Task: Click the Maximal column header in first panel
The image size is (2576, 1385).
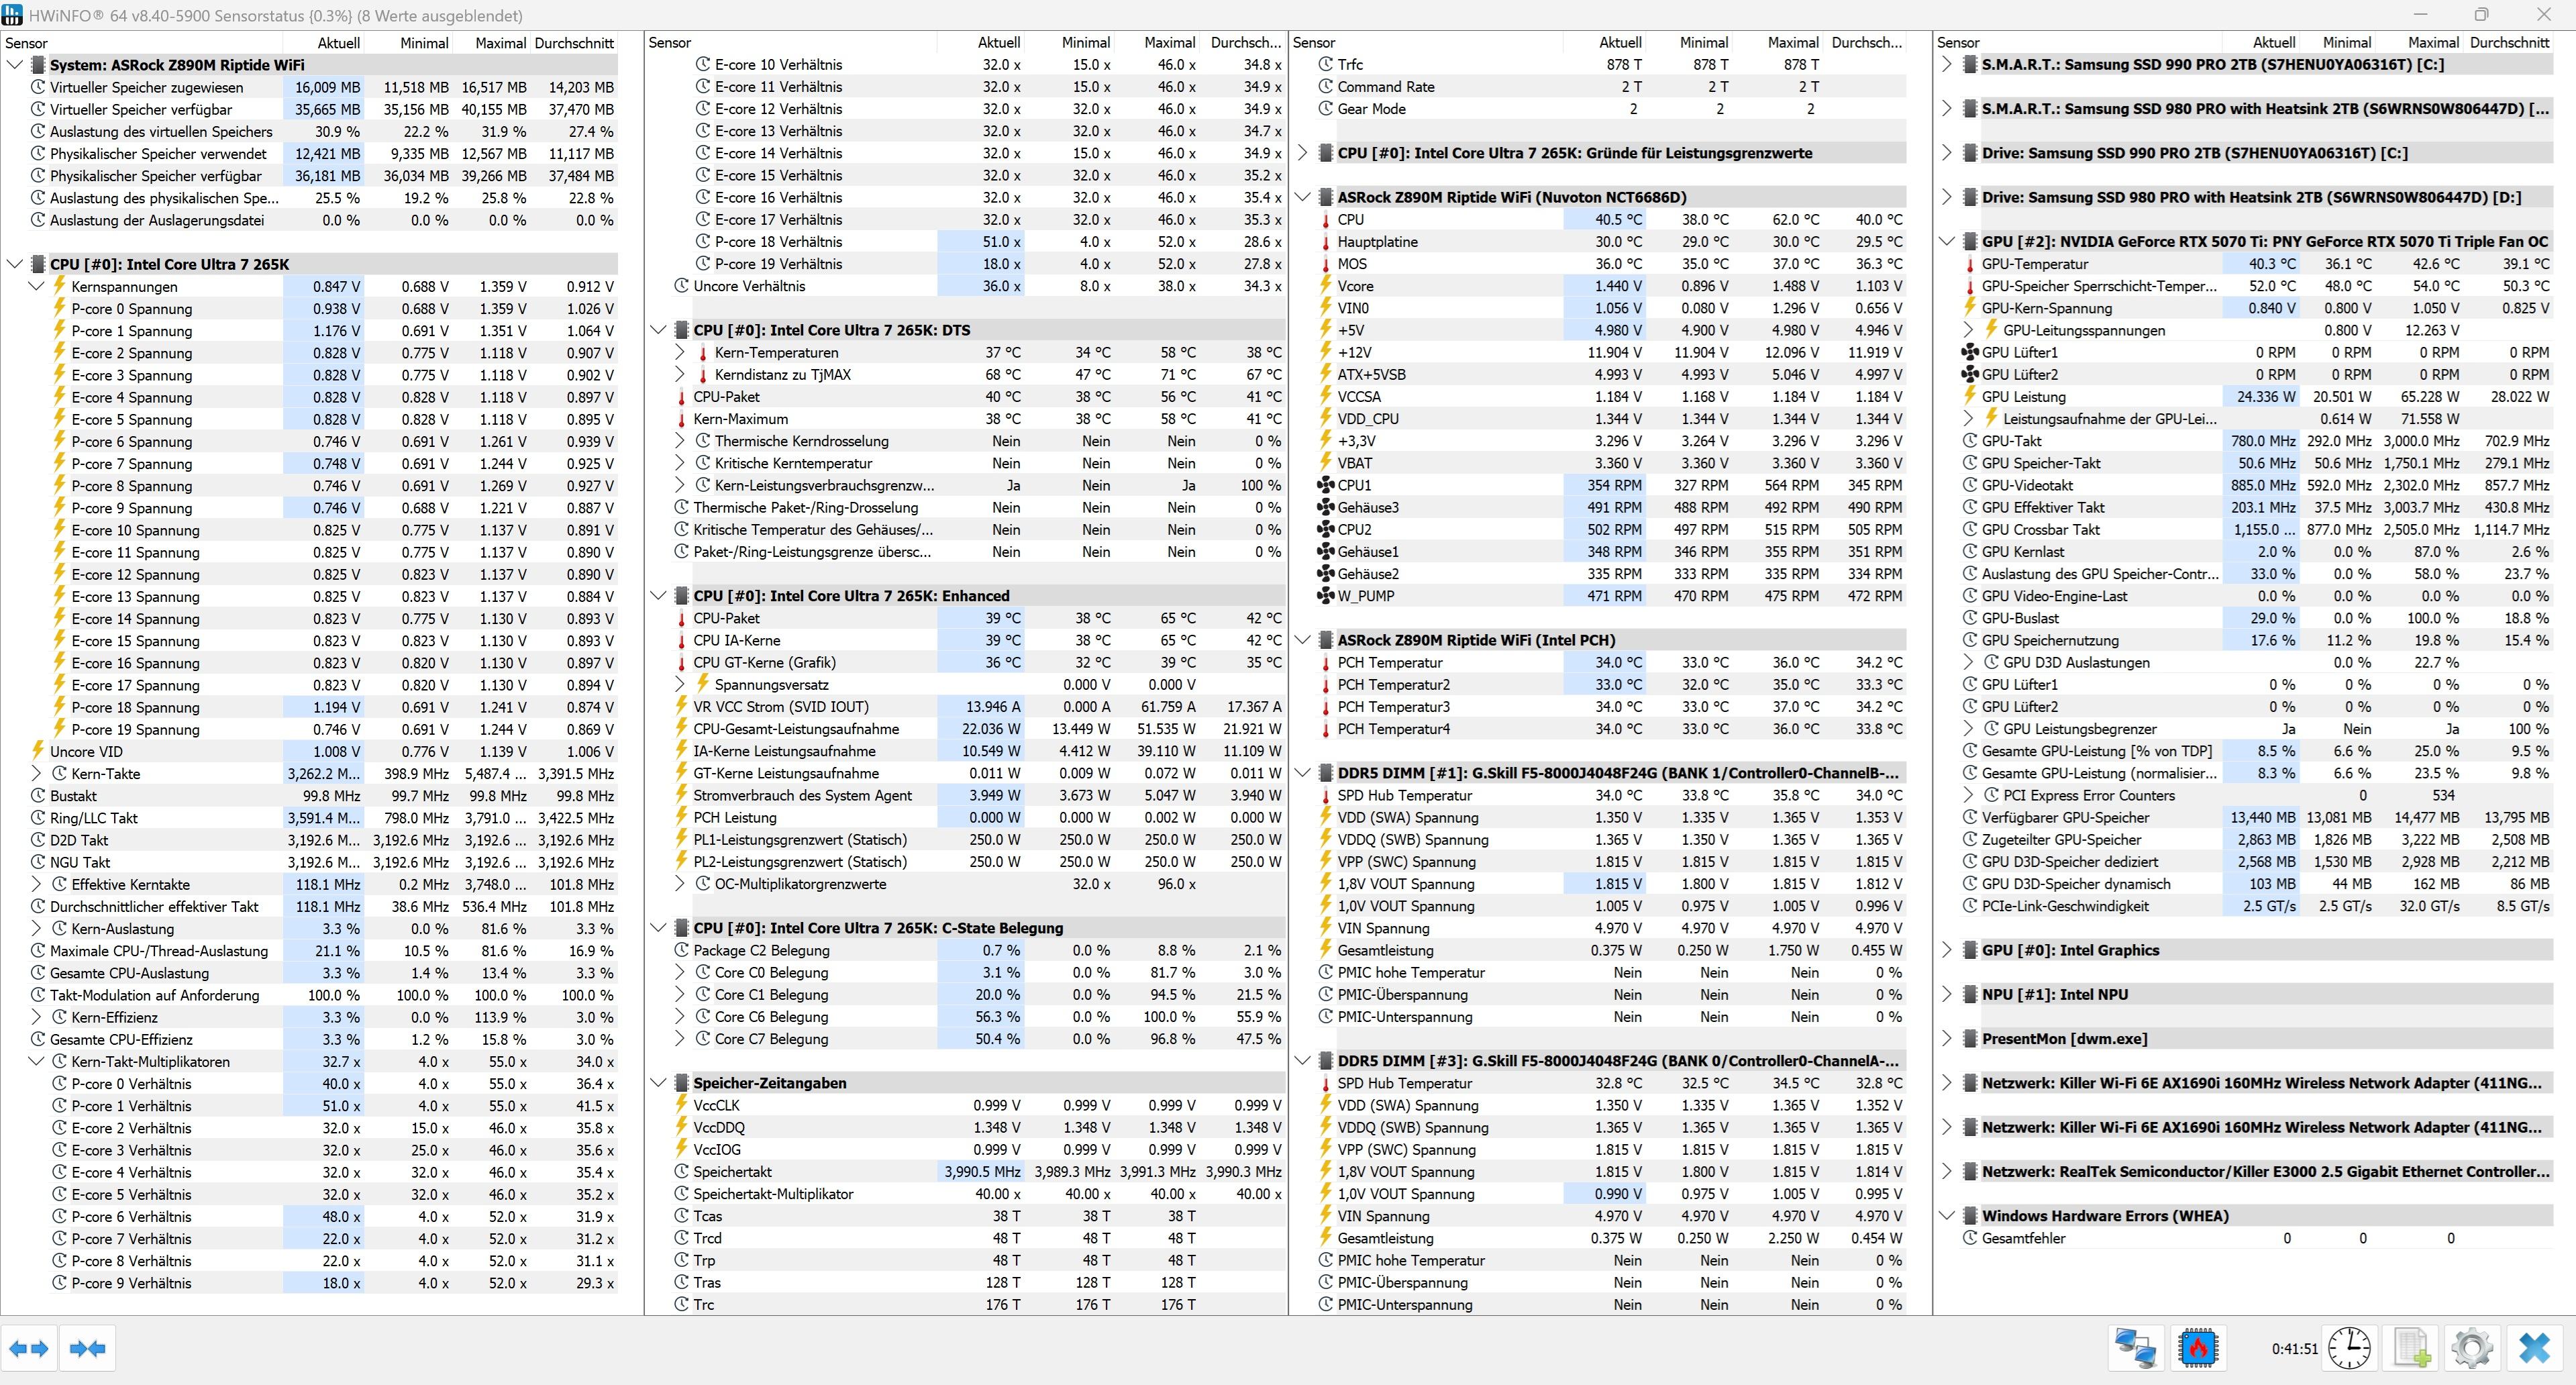Action: (x=500, y=43)
